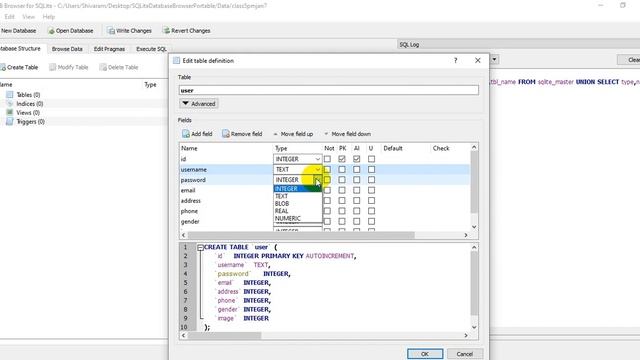Click the New Database button
Screen dimensions: 640x360
click(18, 31)
